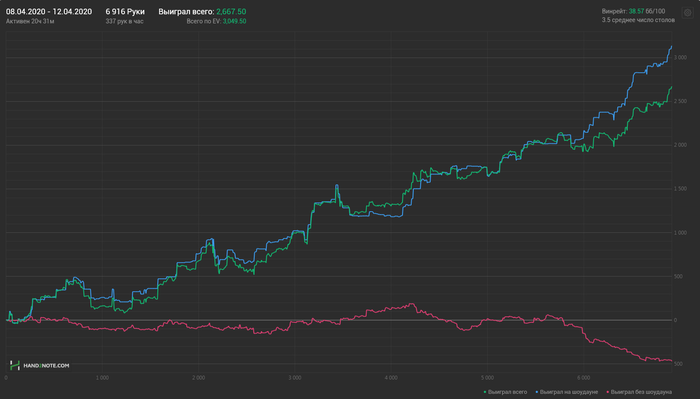The height and width of the screenshot is (399, 700).
Task: Click the '6 916 Руки' hands count
Action: click(125, 12)
